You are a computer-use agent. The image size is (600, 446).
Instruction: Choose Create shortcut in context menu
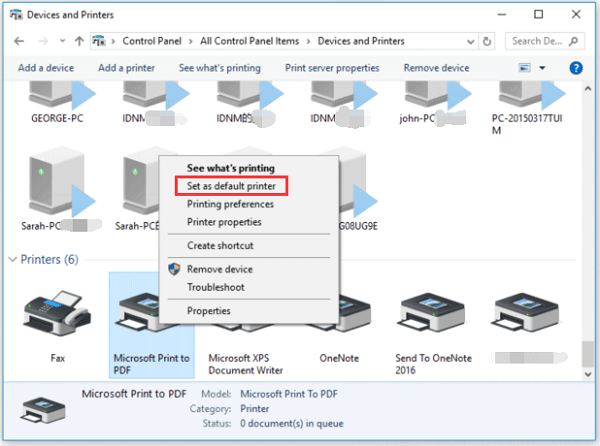220,246
